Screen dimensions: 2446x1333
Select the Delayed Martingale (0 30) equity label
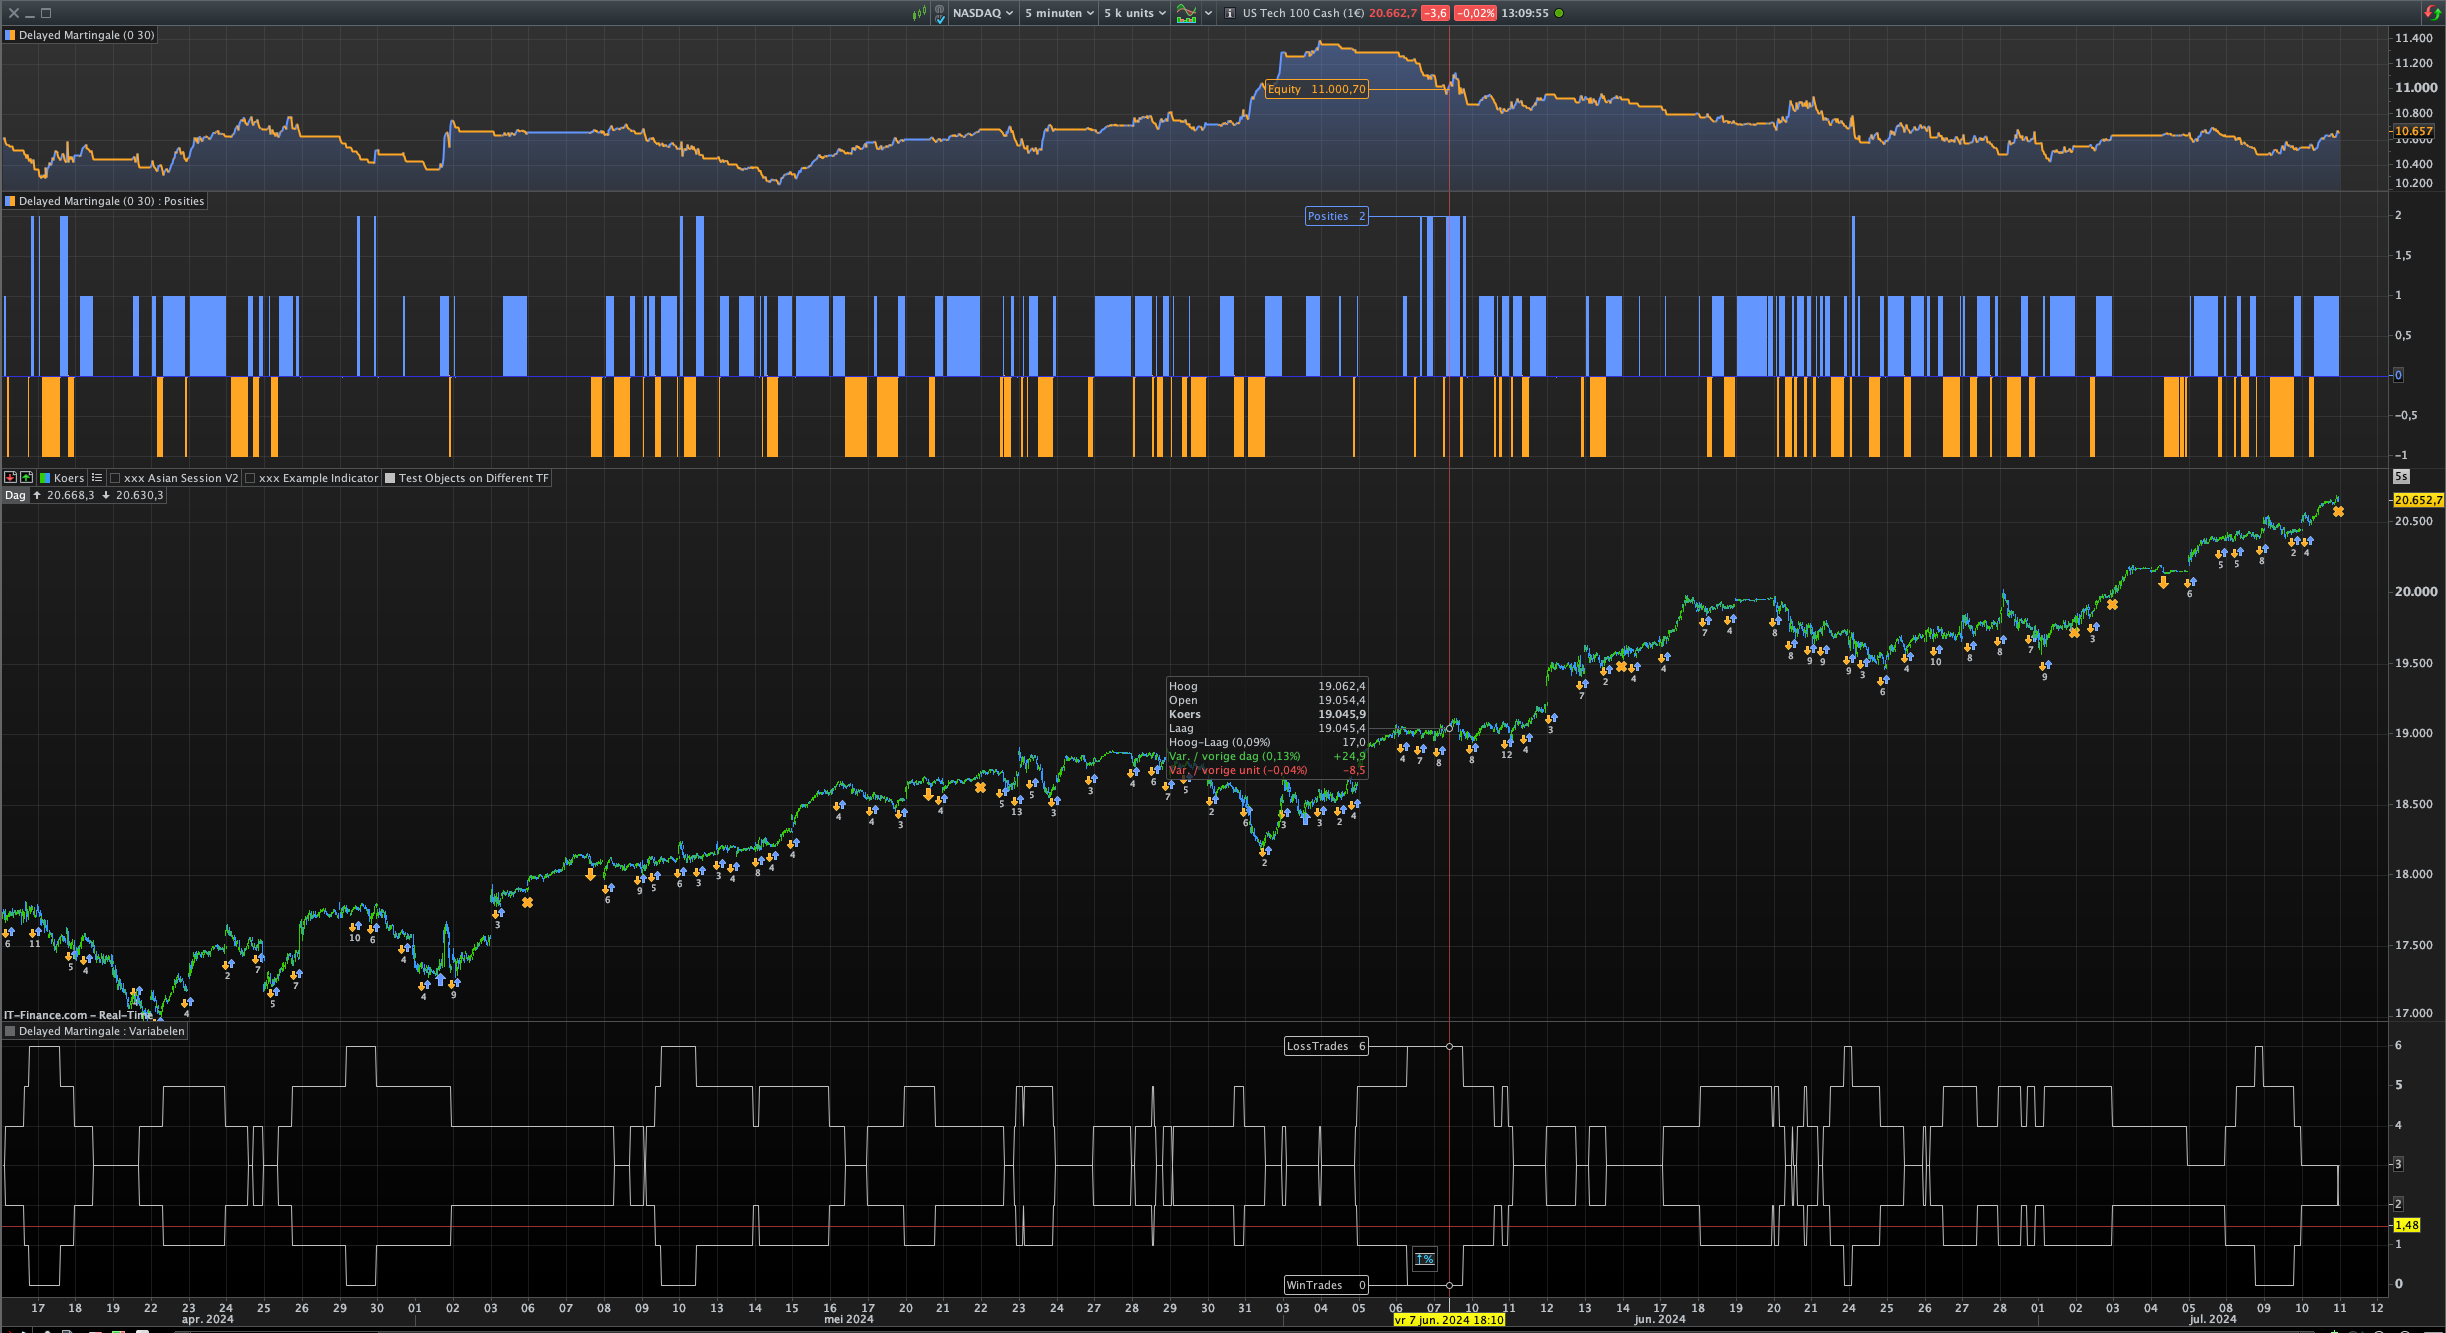pos(86,35)
